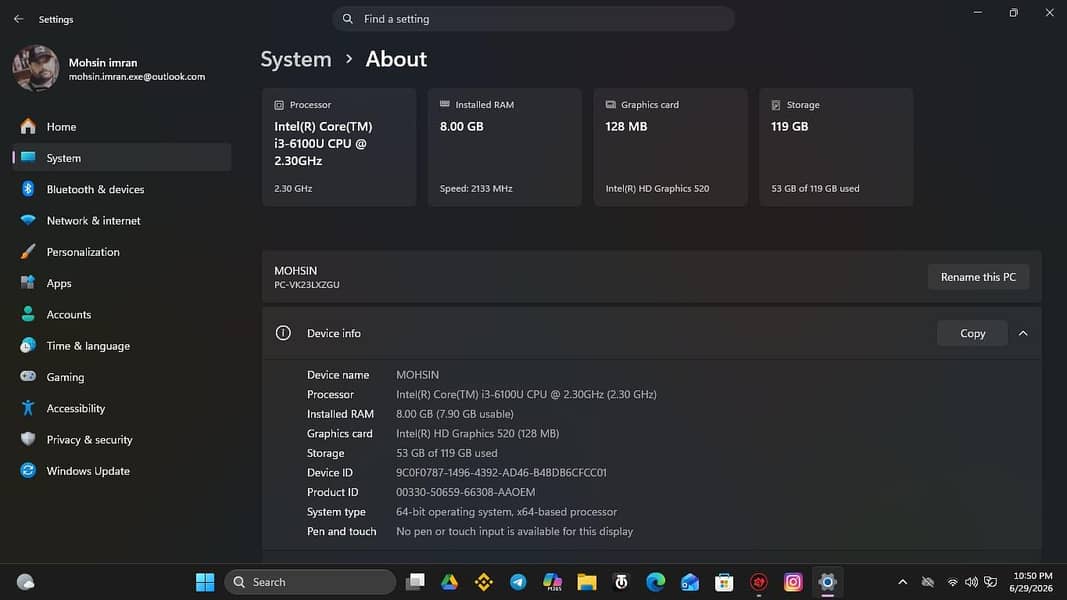1067x600 pixels.
Task: Restore down the Settings window
Action: 1014,12
